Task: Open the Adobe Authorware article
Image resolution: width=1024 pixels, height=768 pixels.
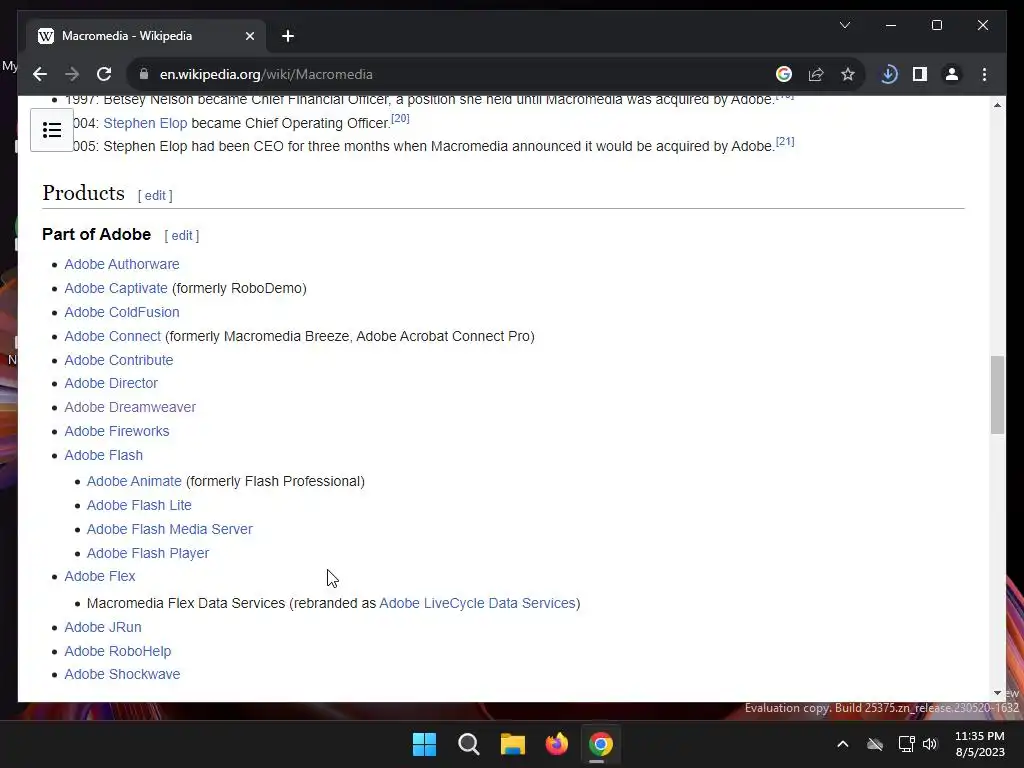Action: click(x=121, y=264)
